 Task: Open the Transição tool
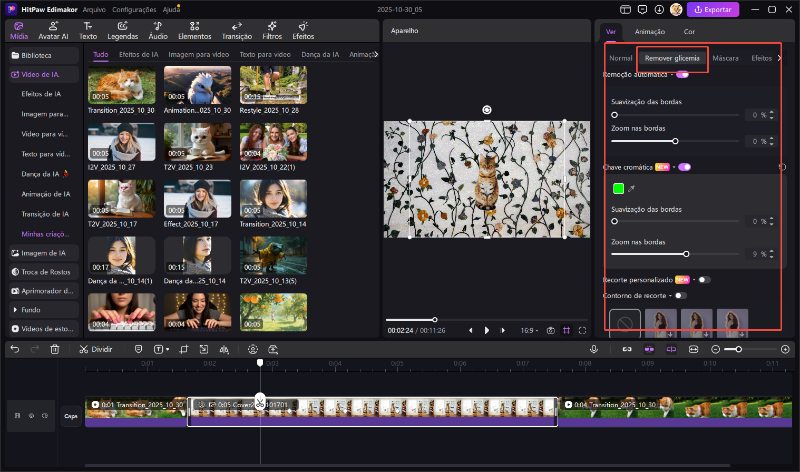pos(237,31)
